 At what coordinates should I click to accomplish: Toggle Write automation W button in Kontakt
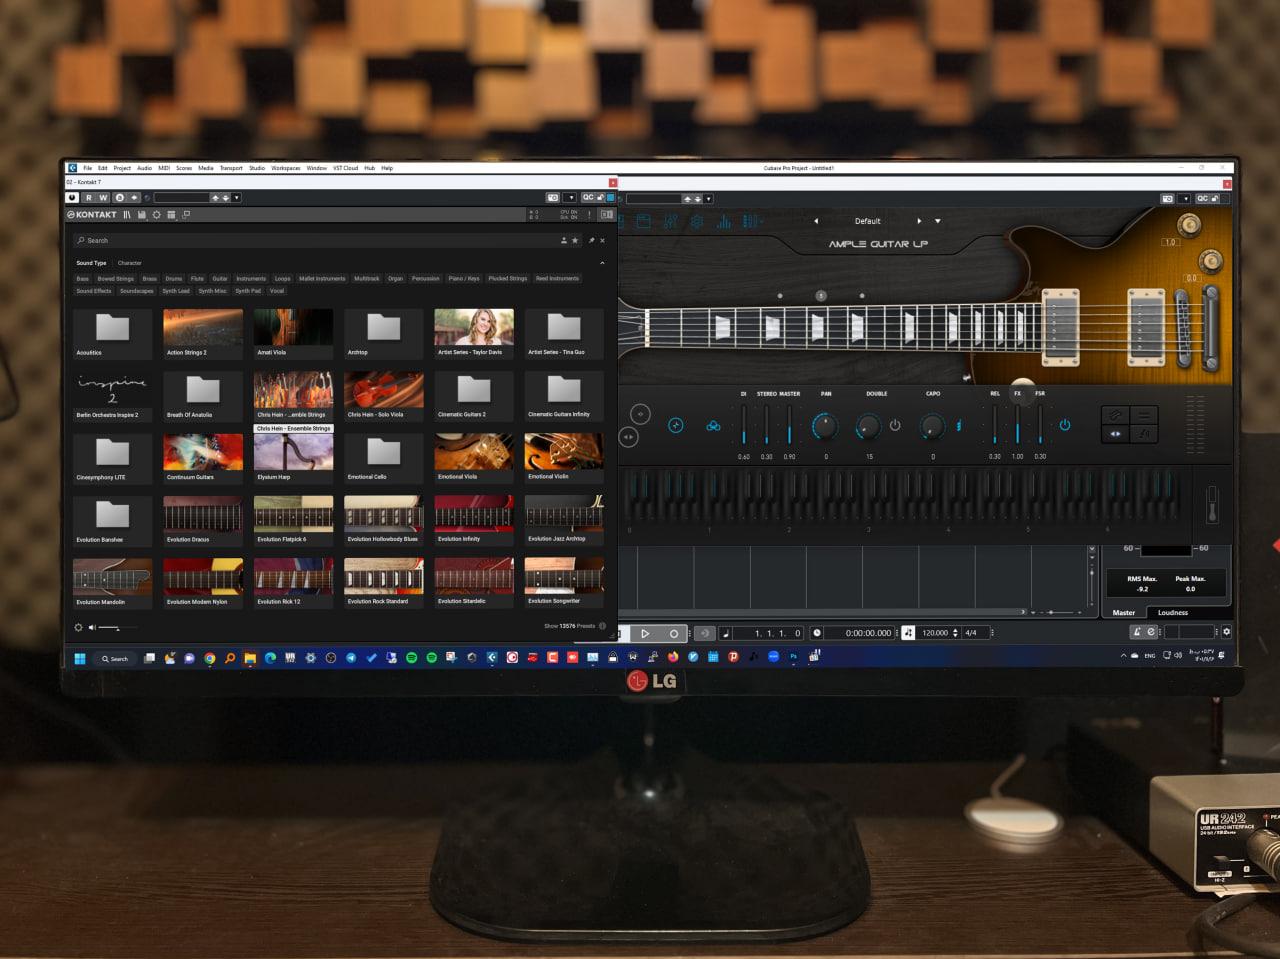(x=103, y=198)
